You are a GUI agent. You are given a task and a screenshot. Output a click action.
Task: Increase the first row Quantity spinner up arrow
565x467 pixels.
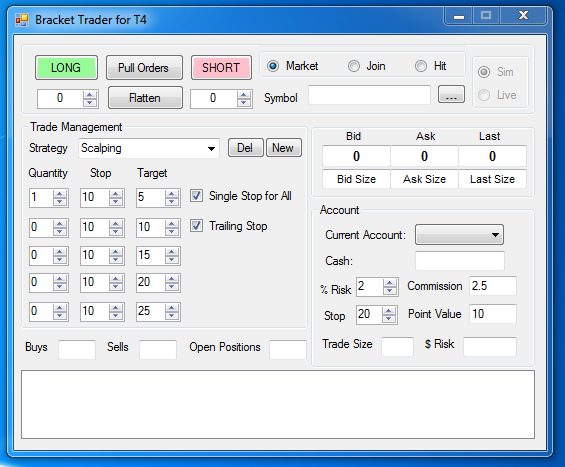click(60, 194)
